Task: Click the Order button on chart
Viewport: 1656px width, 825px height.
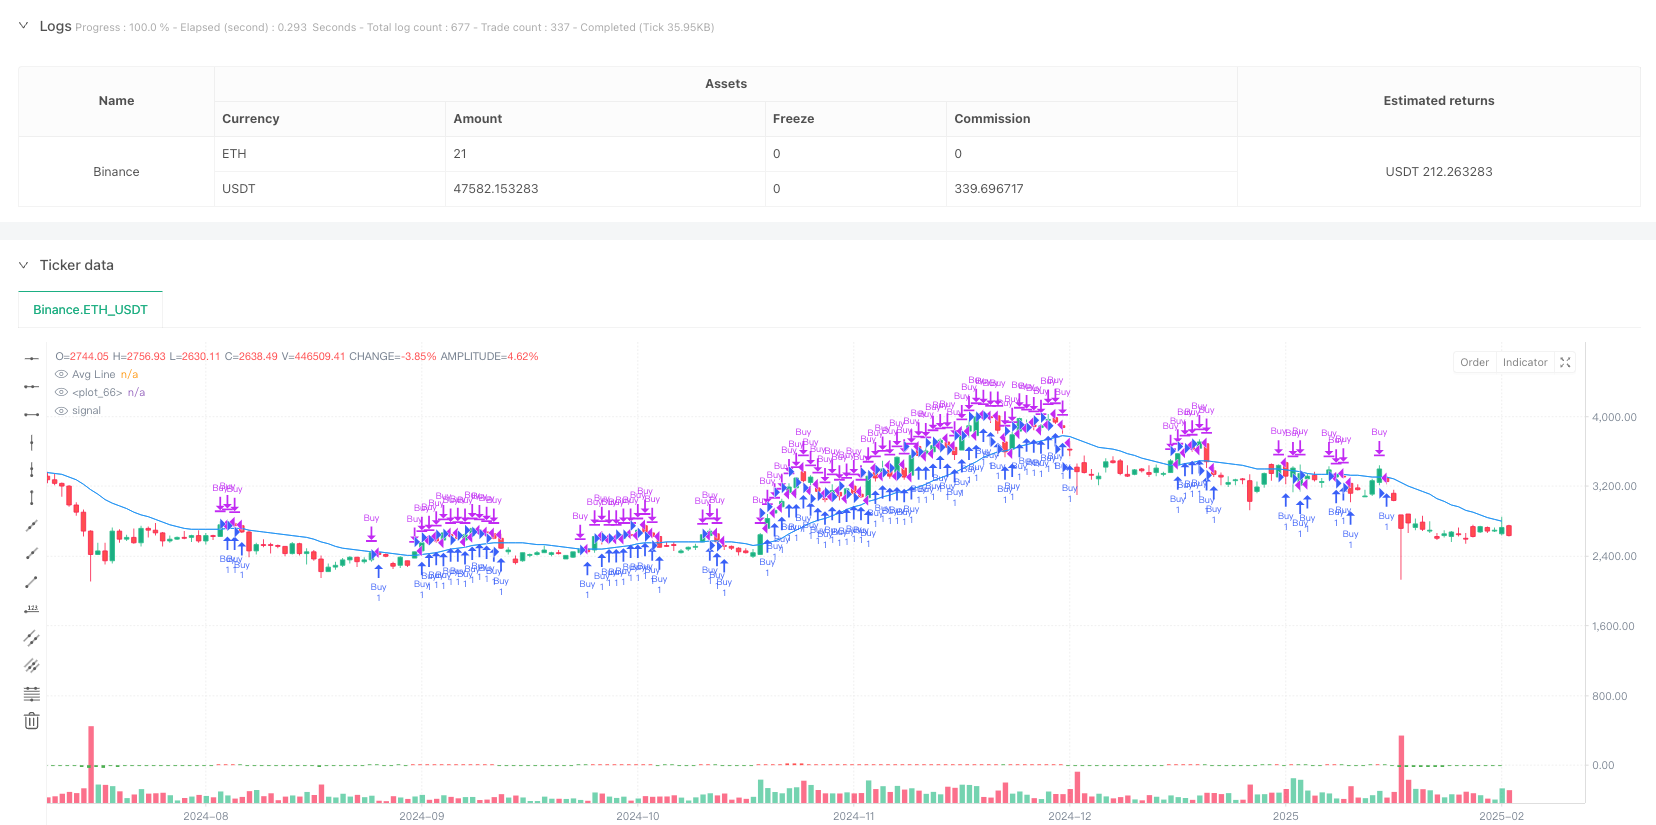Action: [1474, 363]
